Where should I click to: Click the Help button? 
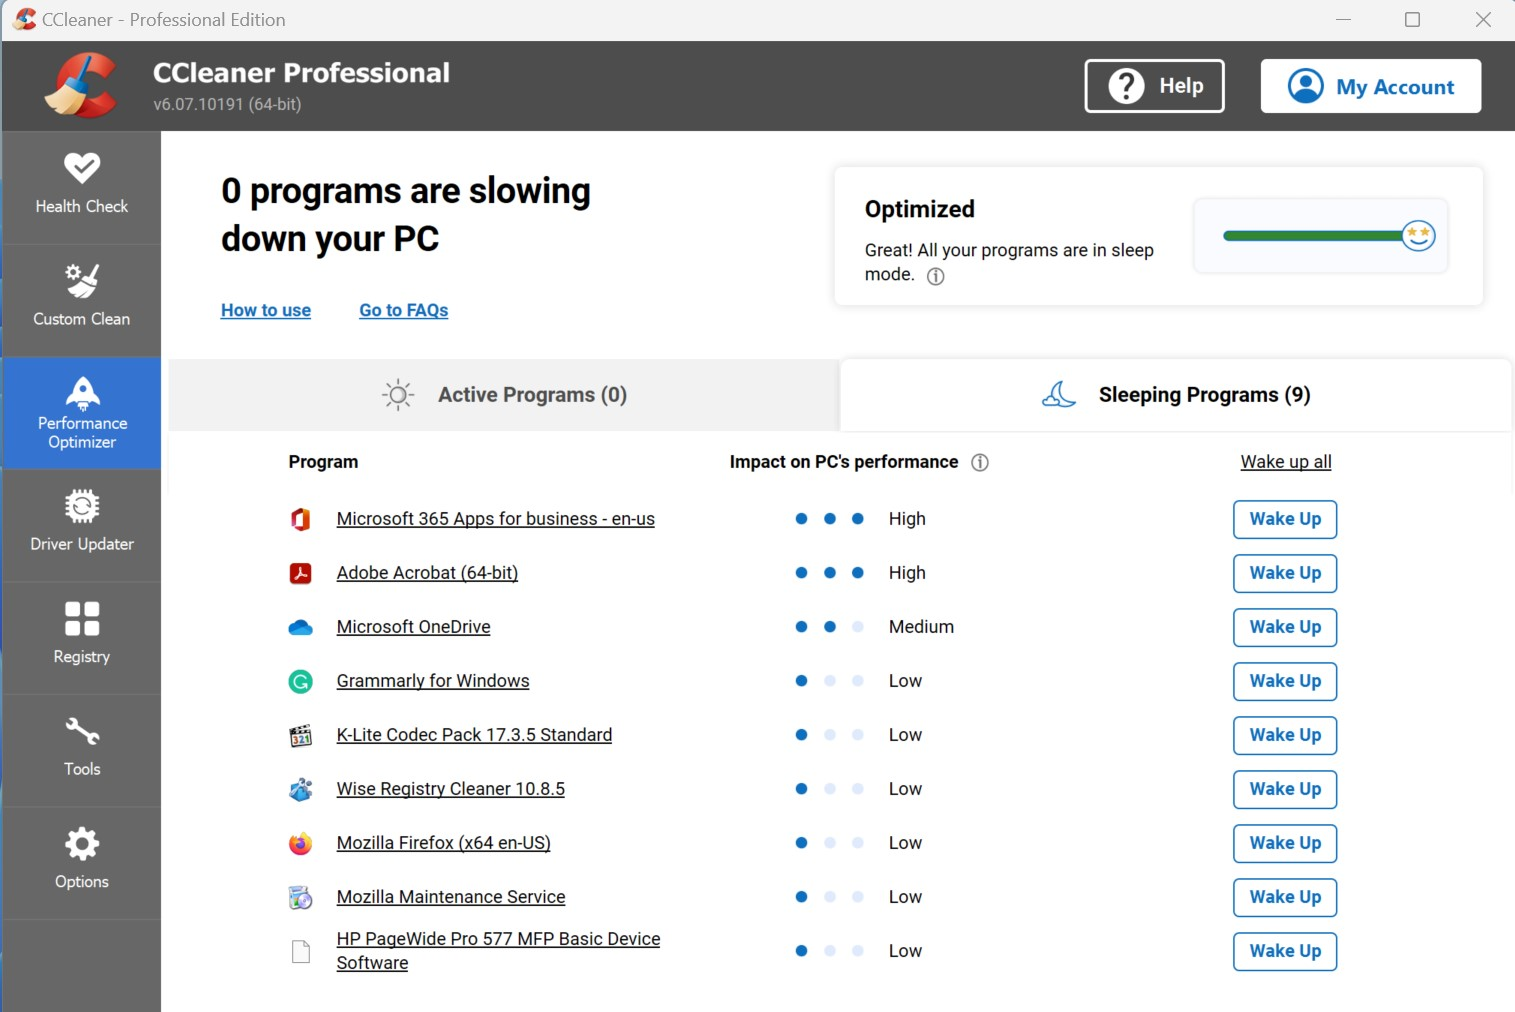[1154, 86]
